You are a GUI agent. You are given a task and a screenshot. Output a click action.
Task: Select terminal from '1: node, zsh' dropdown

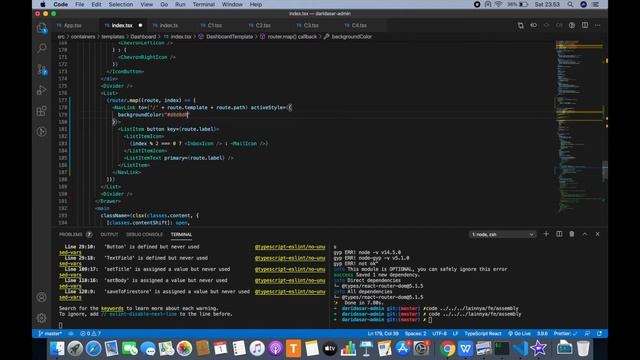(x=502, y=234)
